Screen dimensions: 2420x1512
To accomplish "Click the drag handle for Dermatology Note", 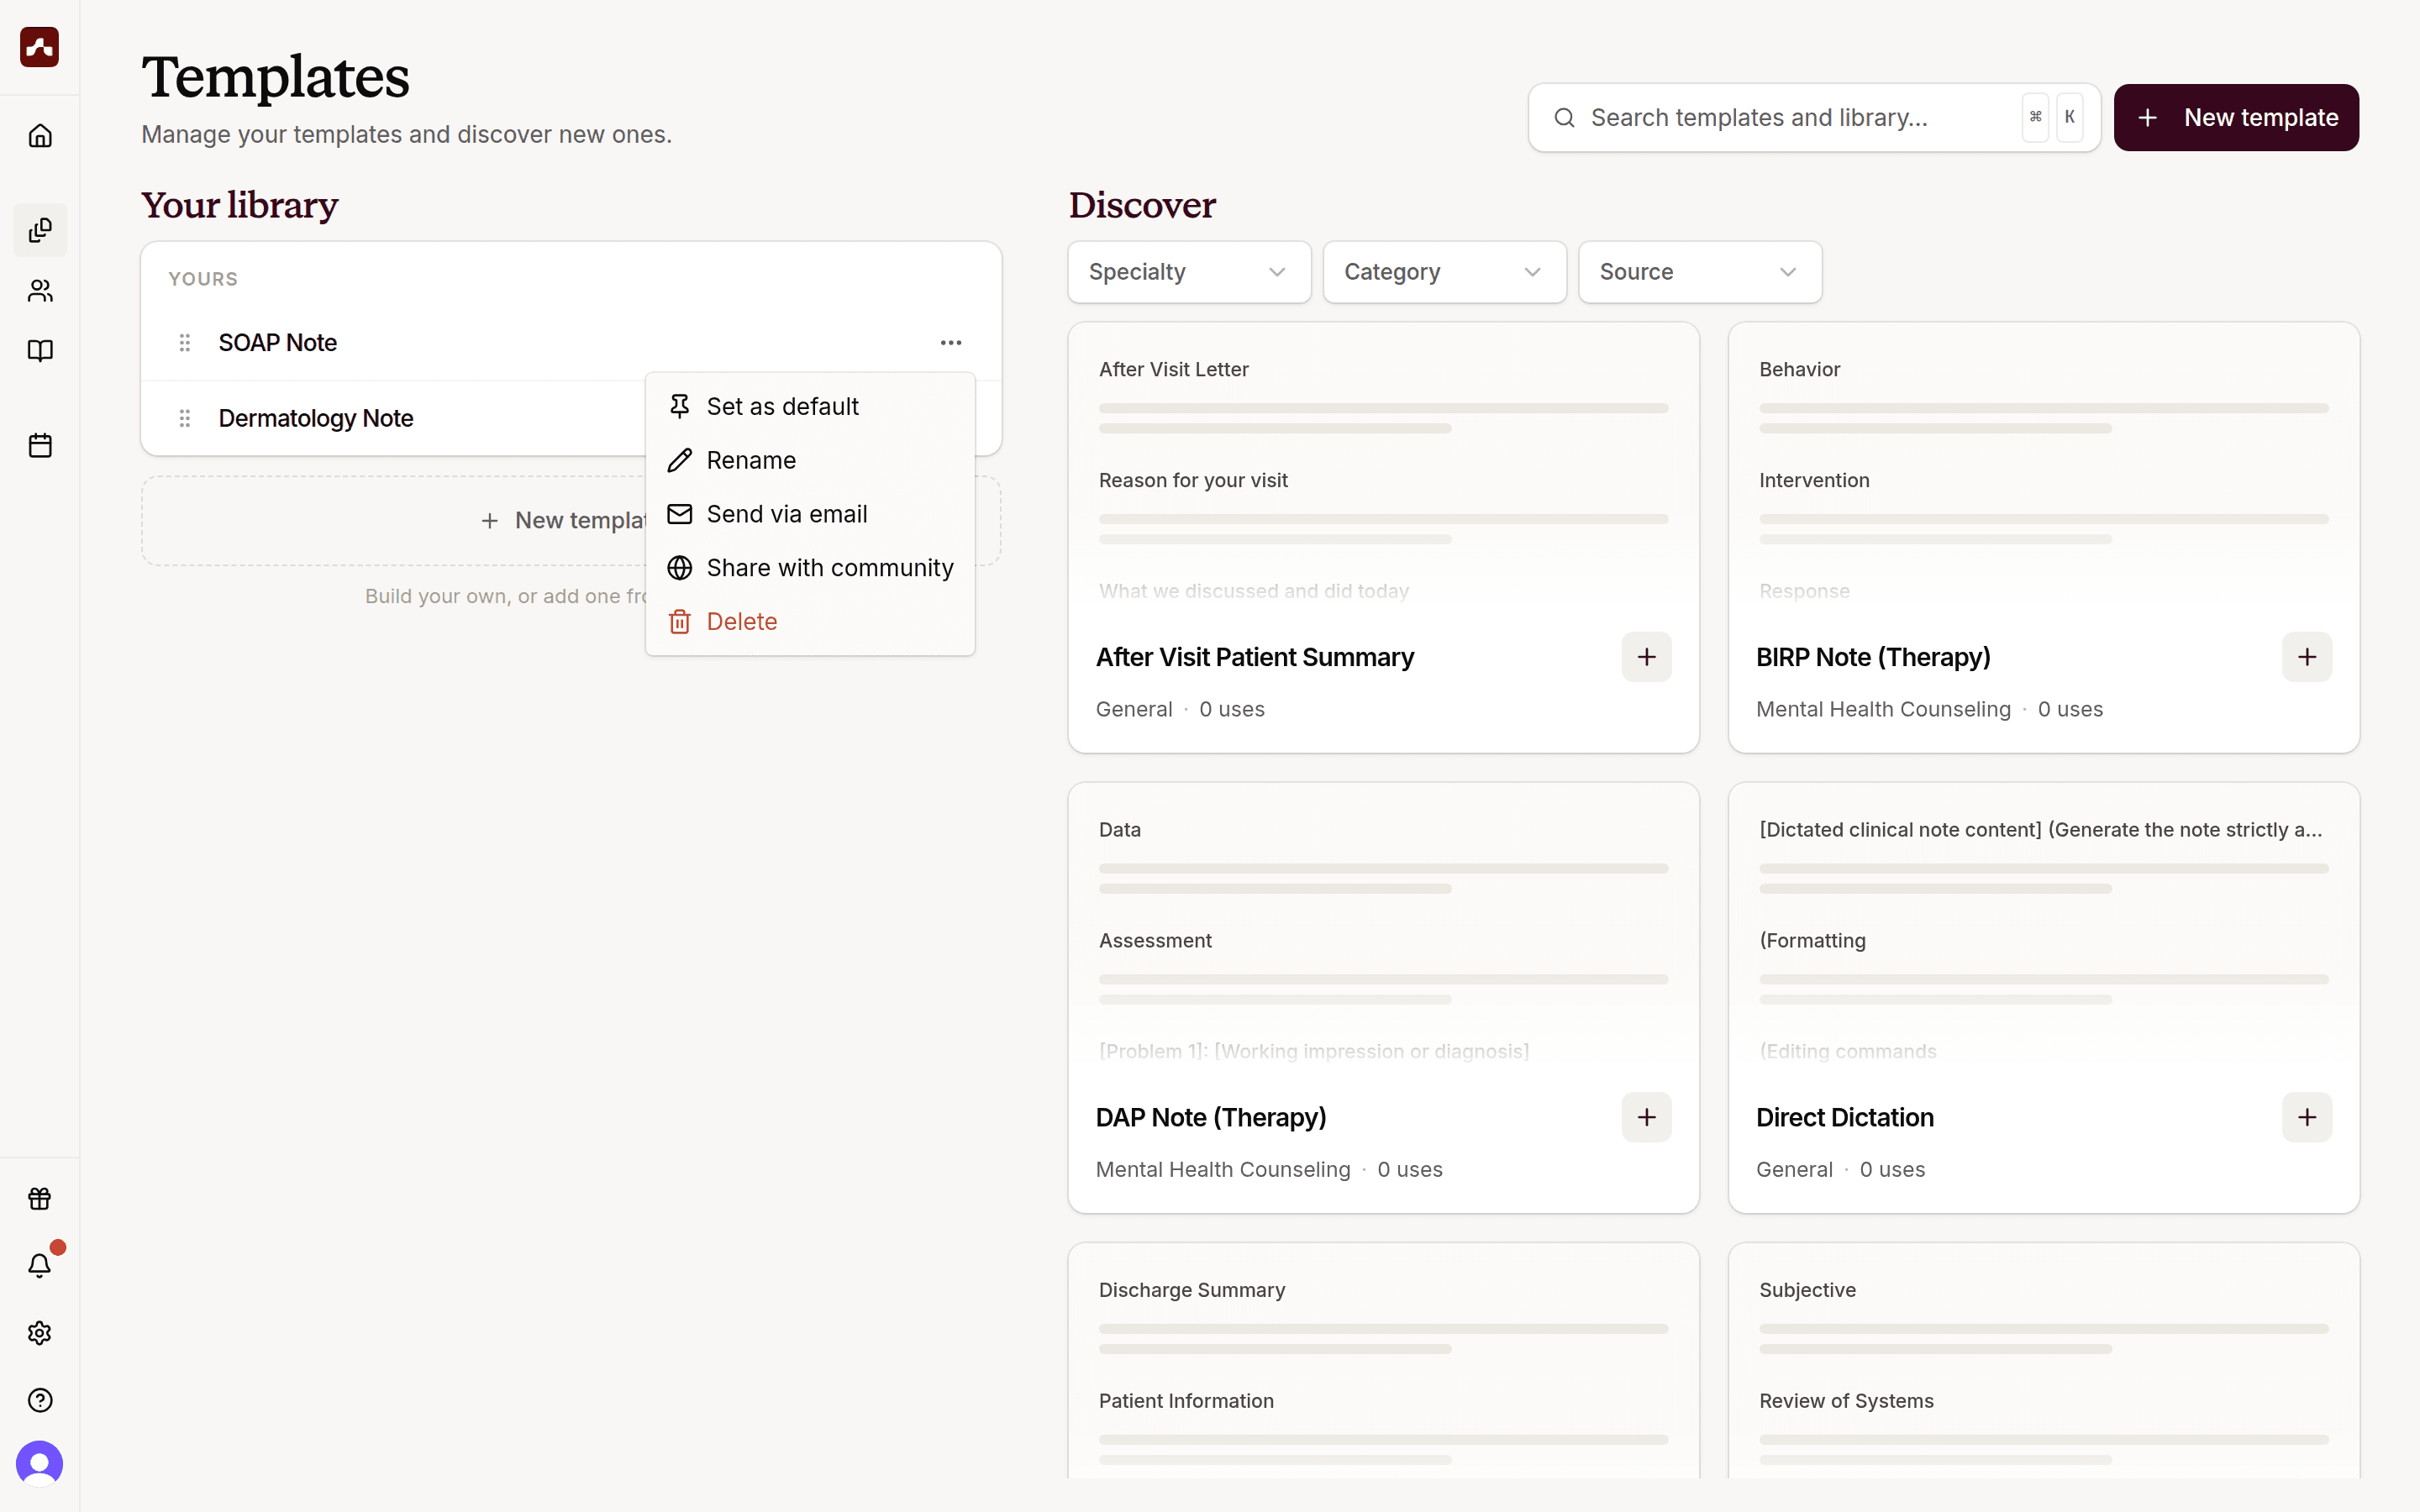I will tap(185, 418).
